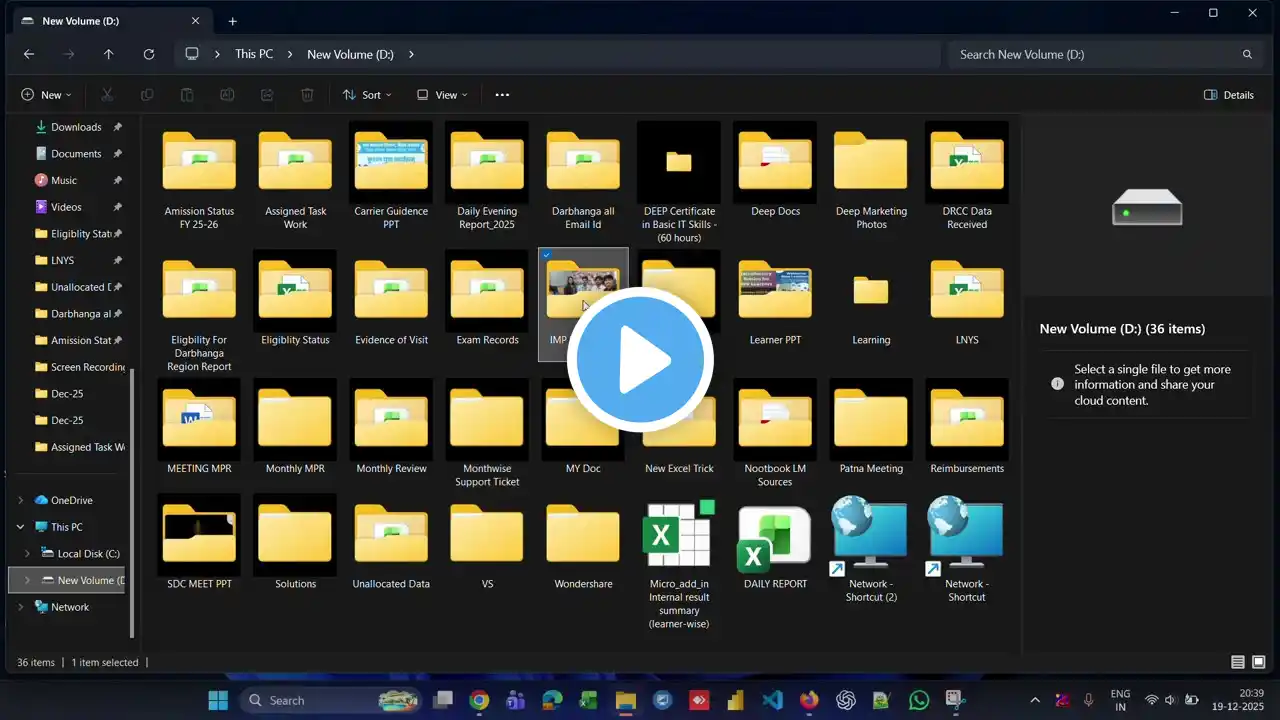Open the View dropdown menu
Viewport: 1280px width, 720px height.
coord(442,95)
